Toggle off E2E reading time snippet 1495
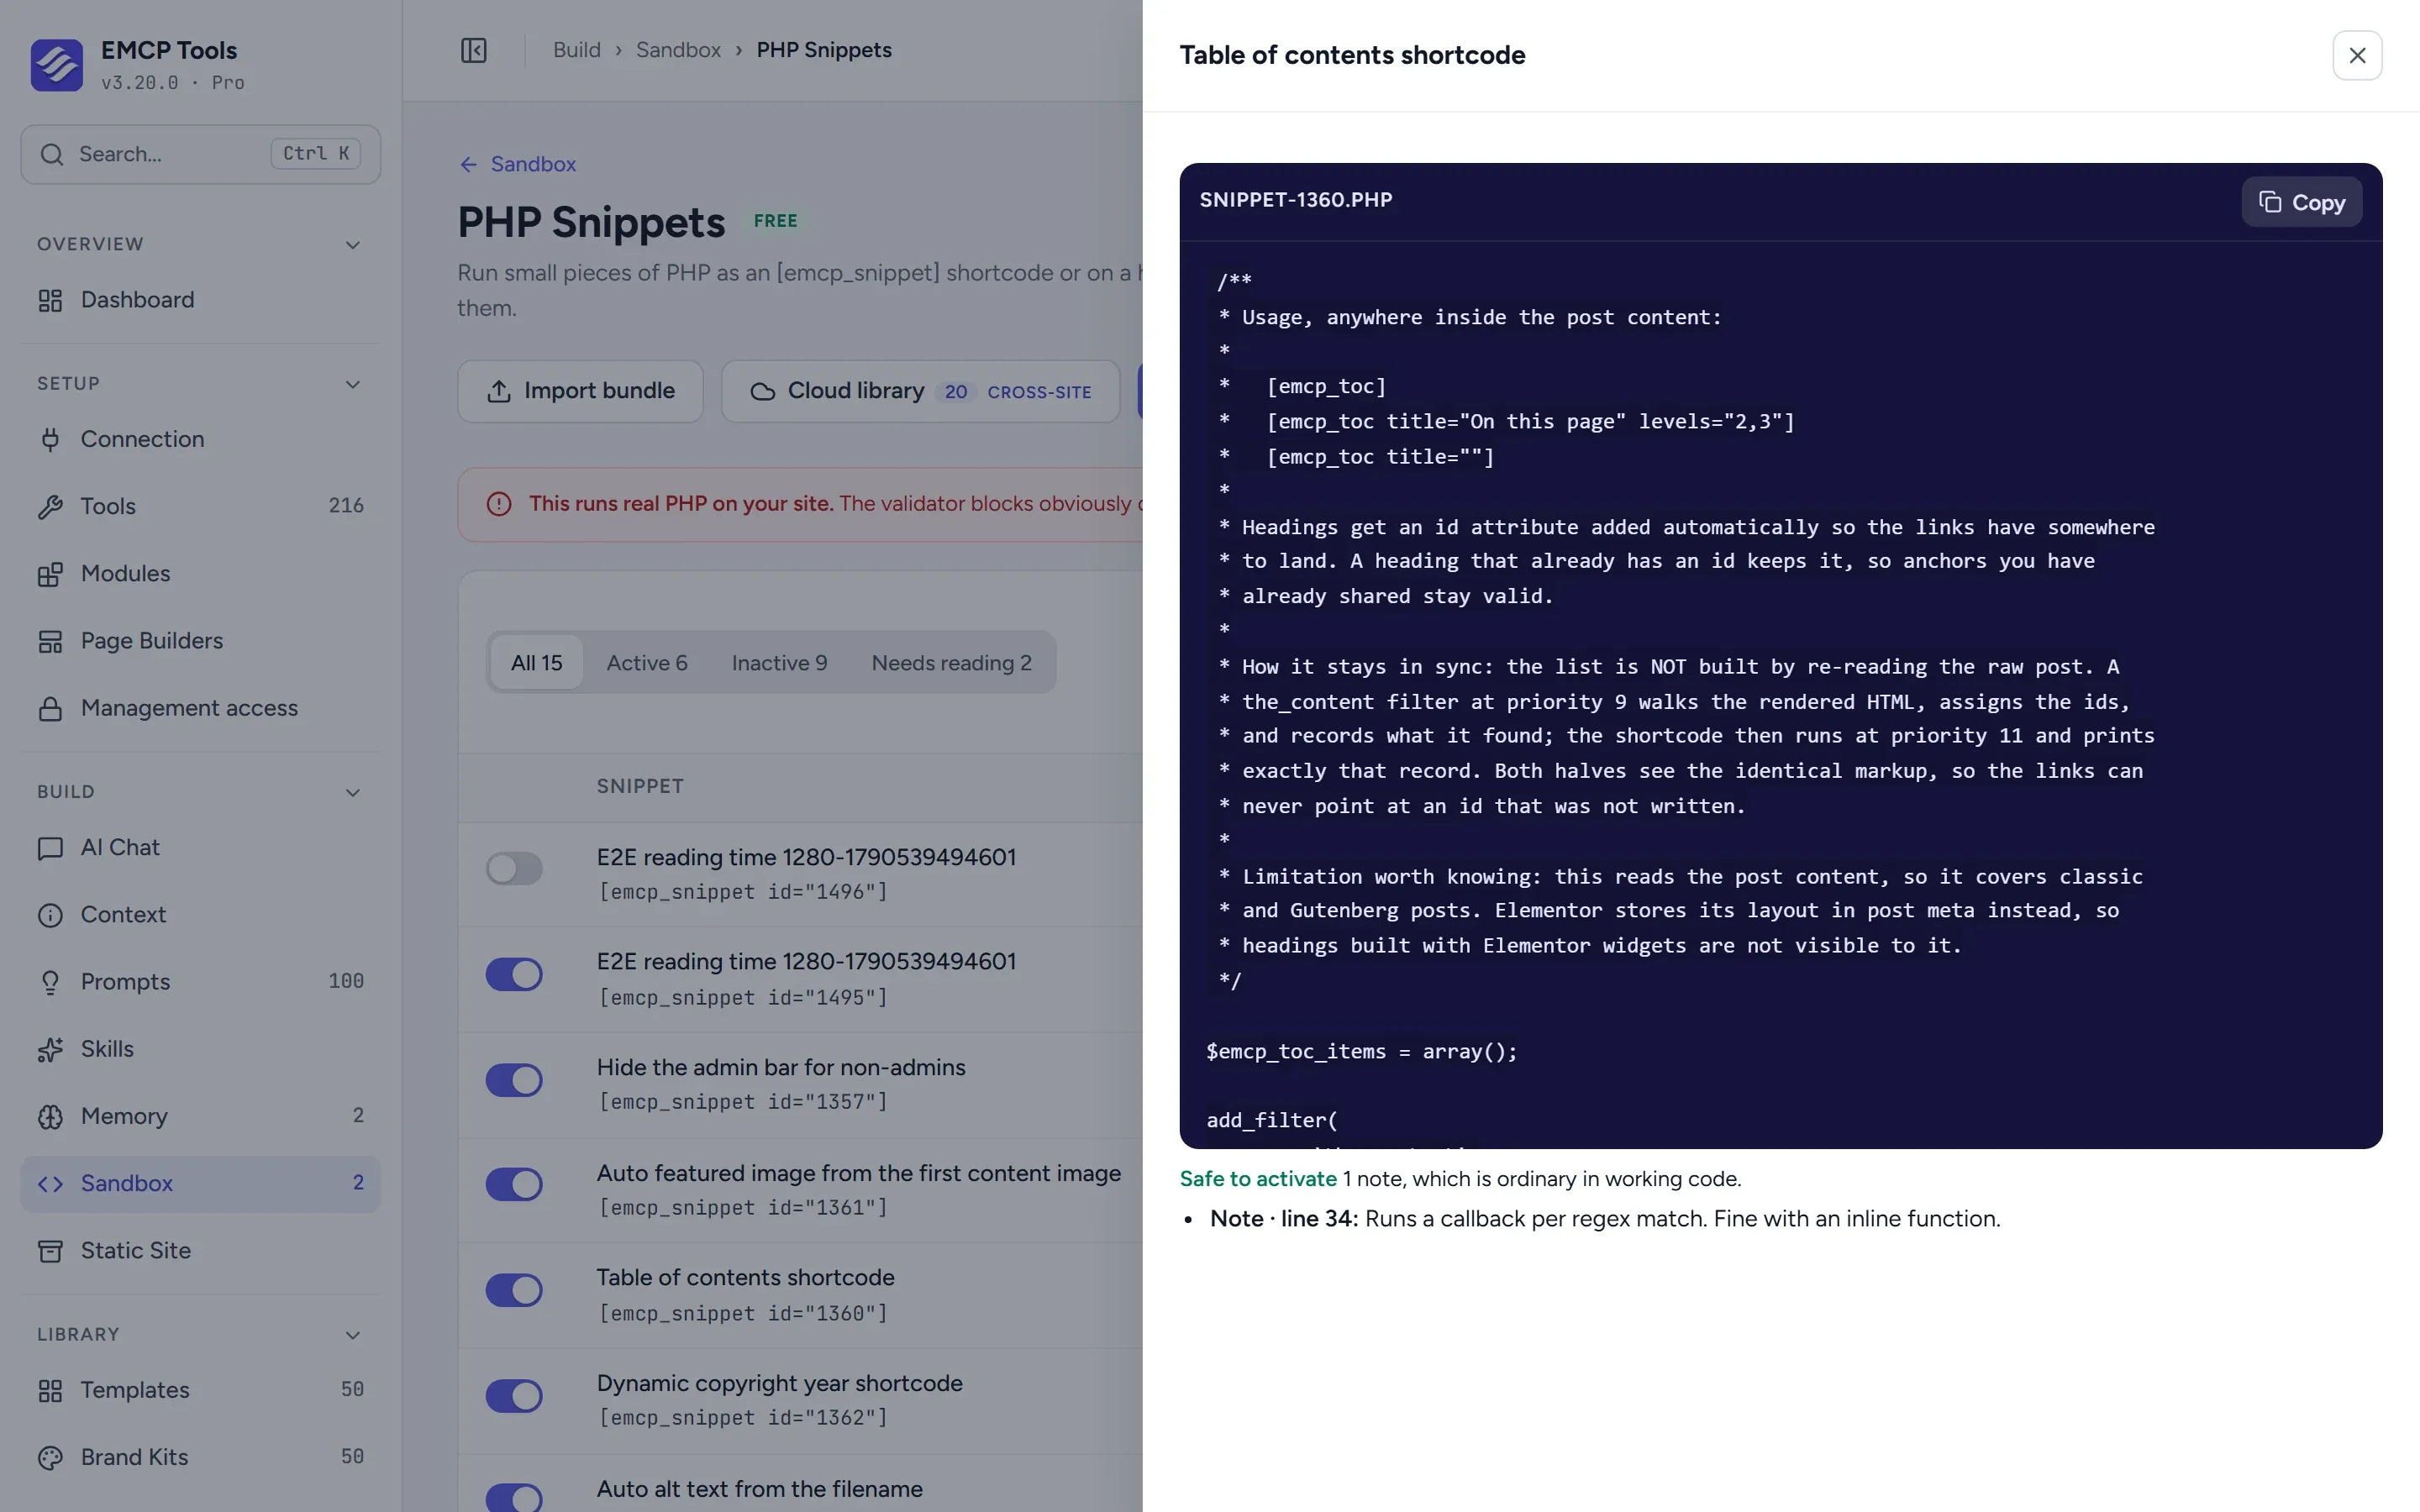Image resolution: width=2420 pixels, height=1512 pixels. click(x=514, y=974)
